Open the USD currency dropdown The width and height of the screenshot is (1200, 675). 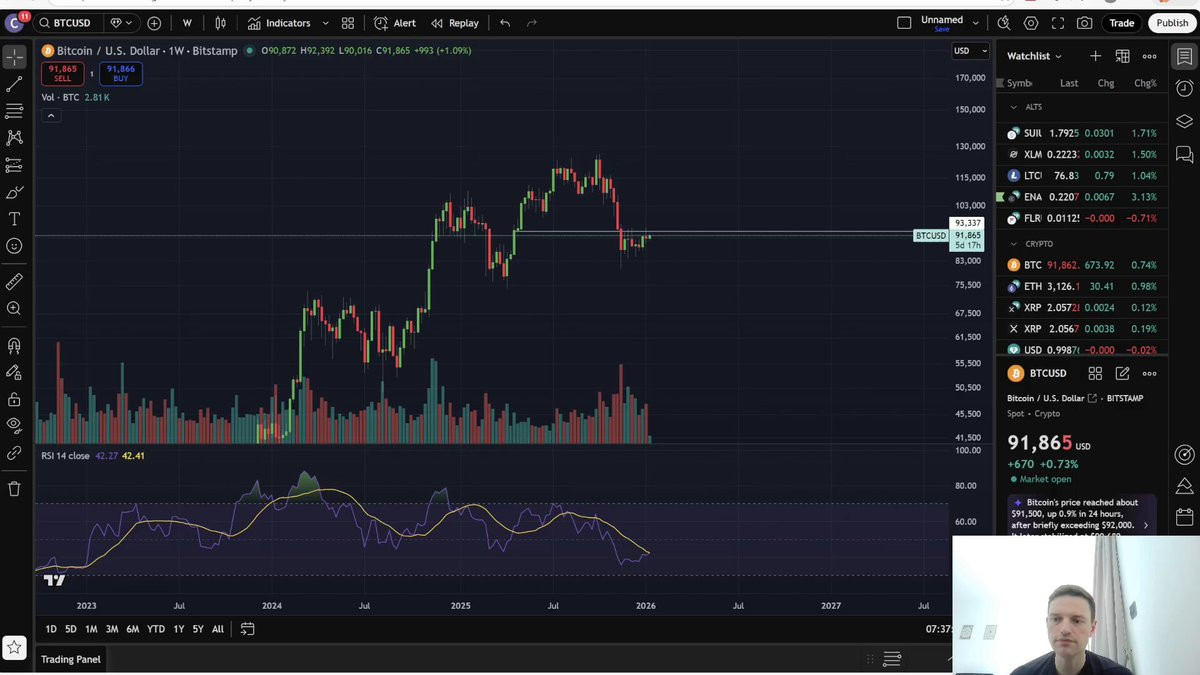click(x=970, y=50)
